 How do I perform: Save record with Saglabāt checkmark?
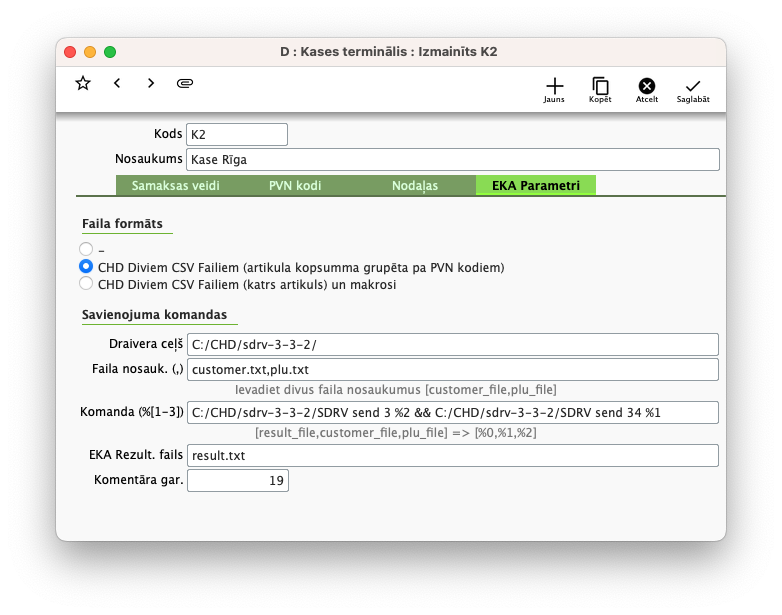(x=693, y=88)
